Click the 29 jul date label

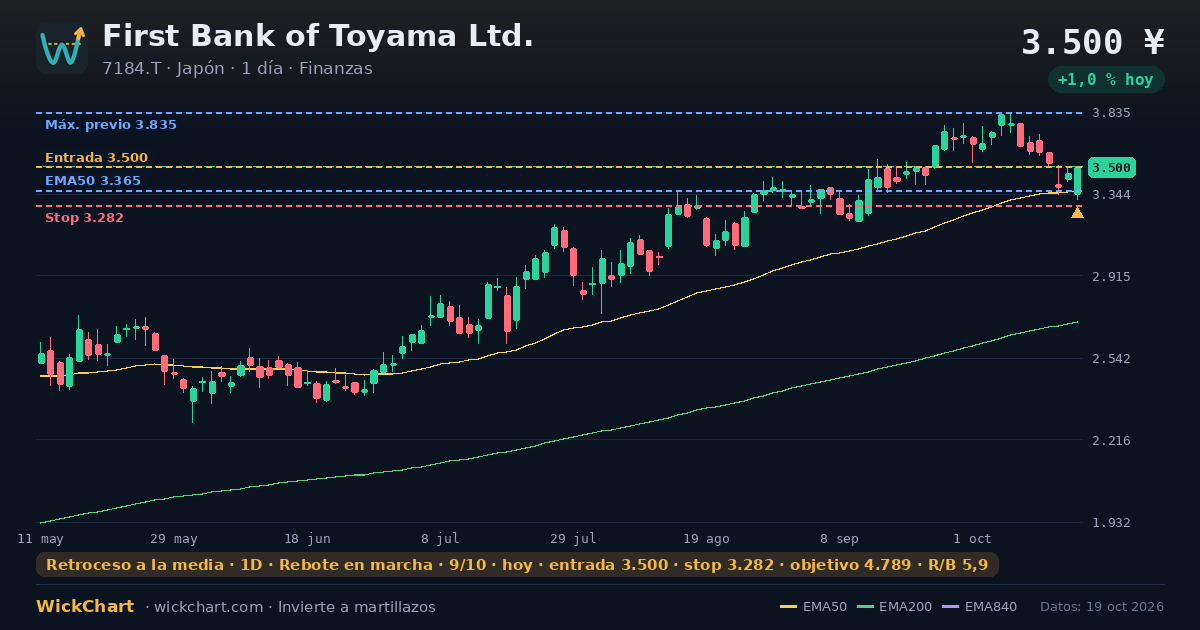pos(573,538)
